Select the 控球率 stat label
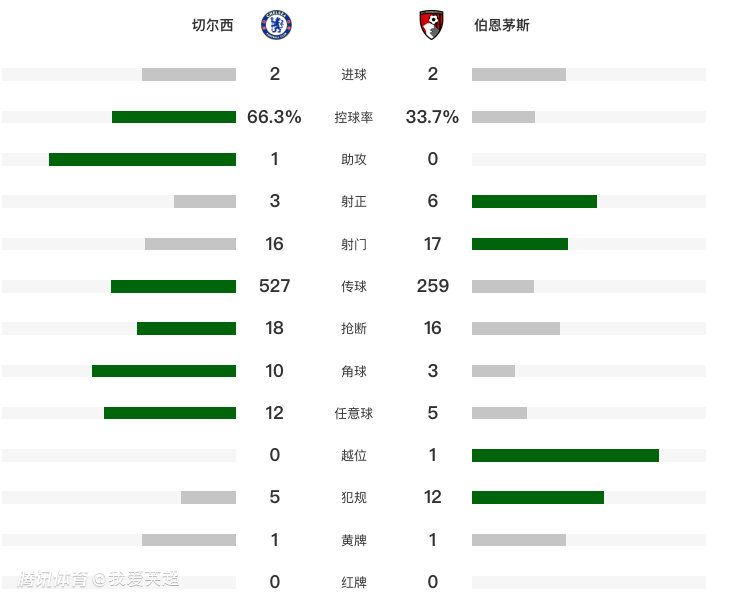The image size is (744, 603). (x=354, y=117)
